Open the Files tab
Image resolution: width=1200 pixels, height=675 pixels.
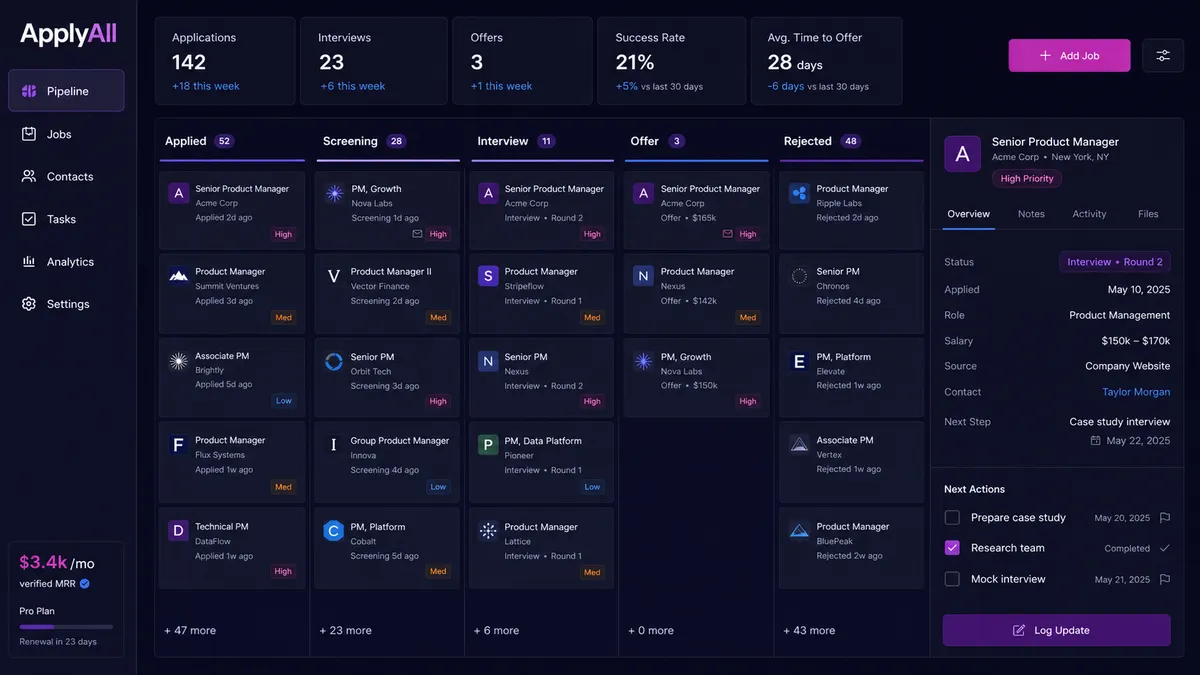tap(1148, 214)
